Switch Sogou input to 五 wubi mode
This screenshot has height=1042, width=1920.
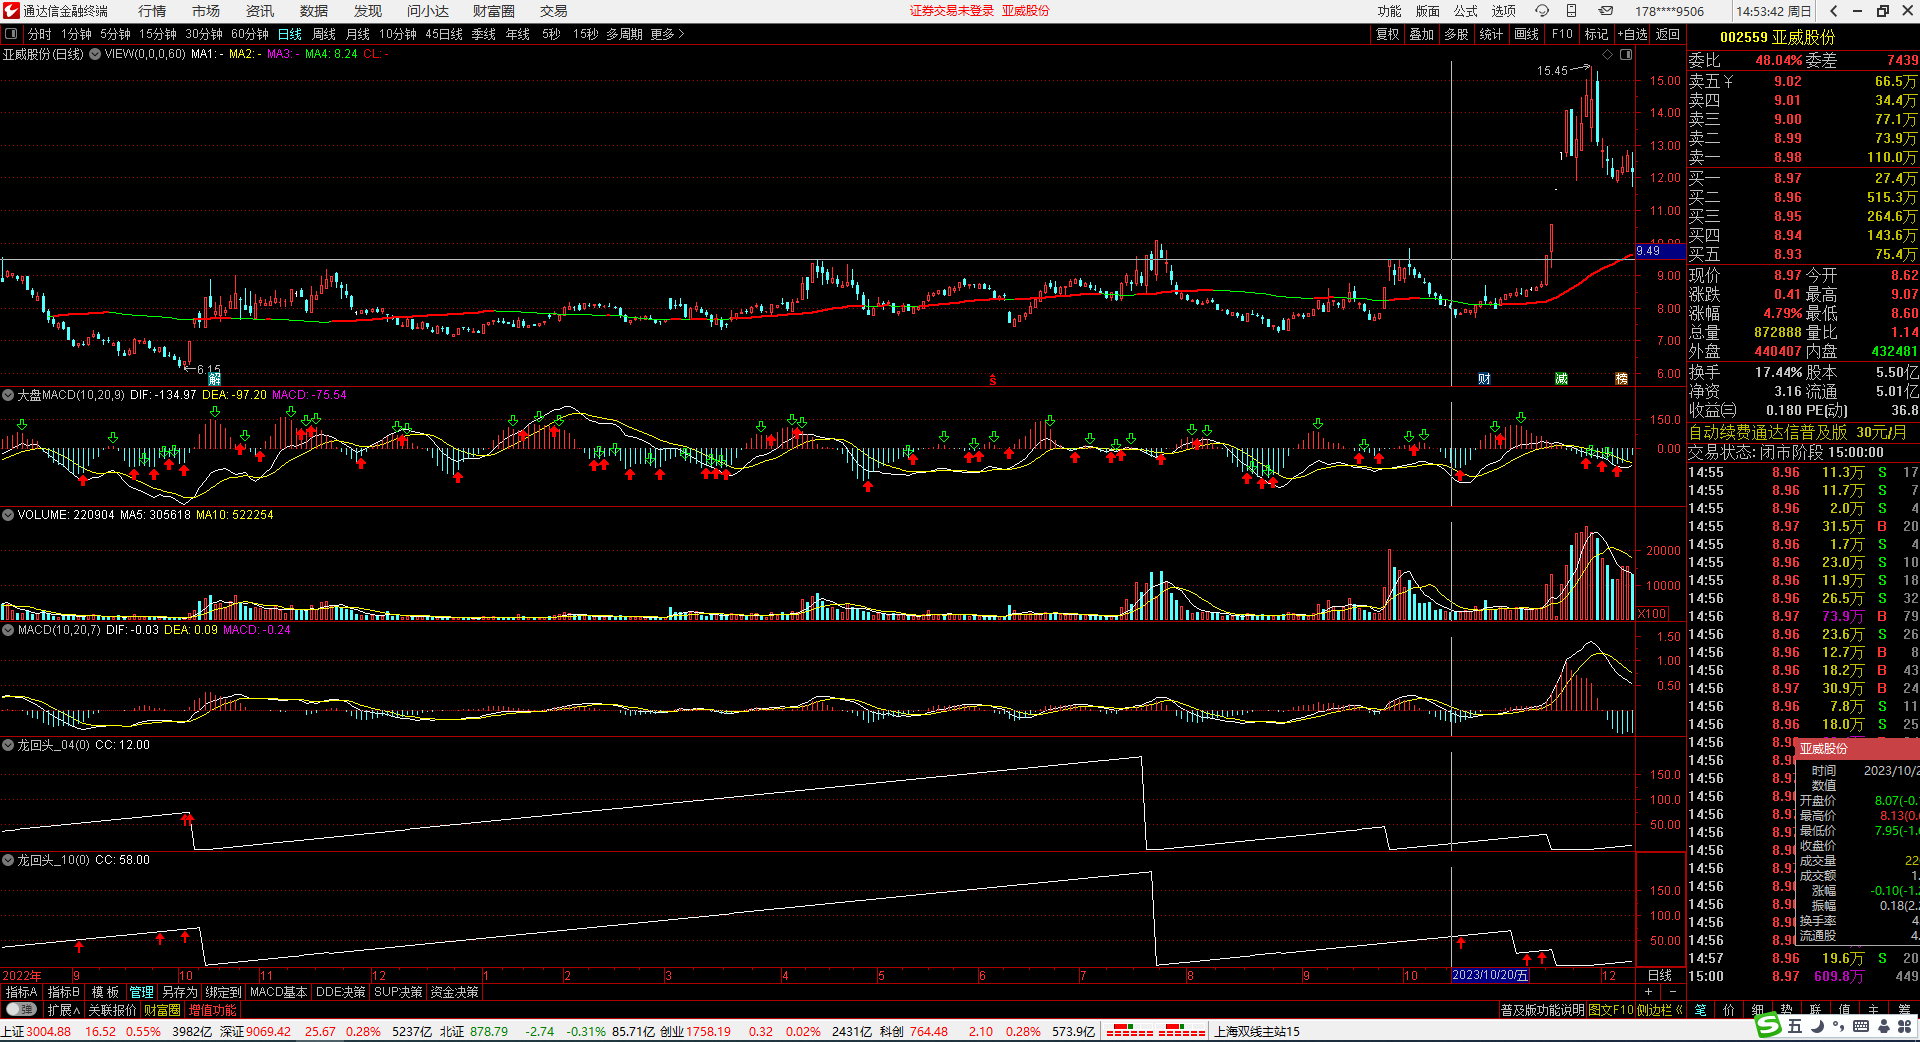point(1795,1026)
